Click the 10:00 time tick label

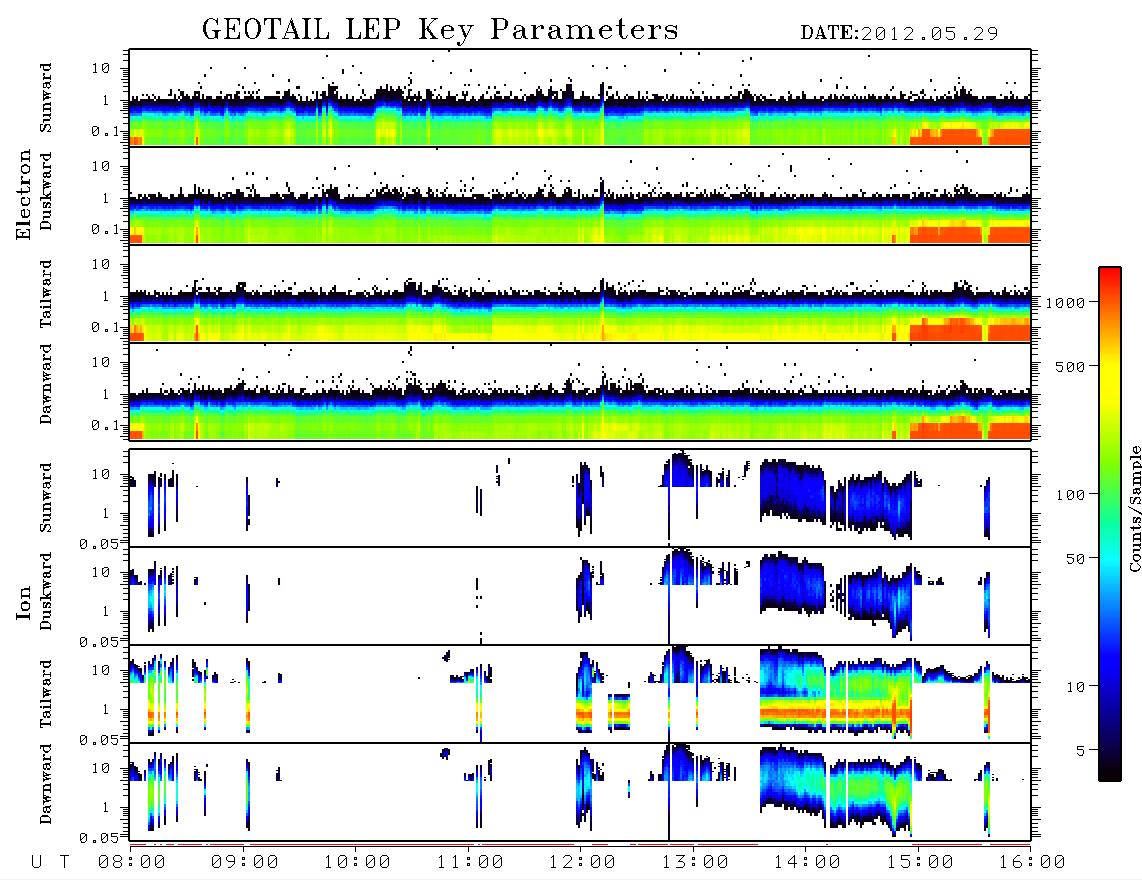(357, 863)
